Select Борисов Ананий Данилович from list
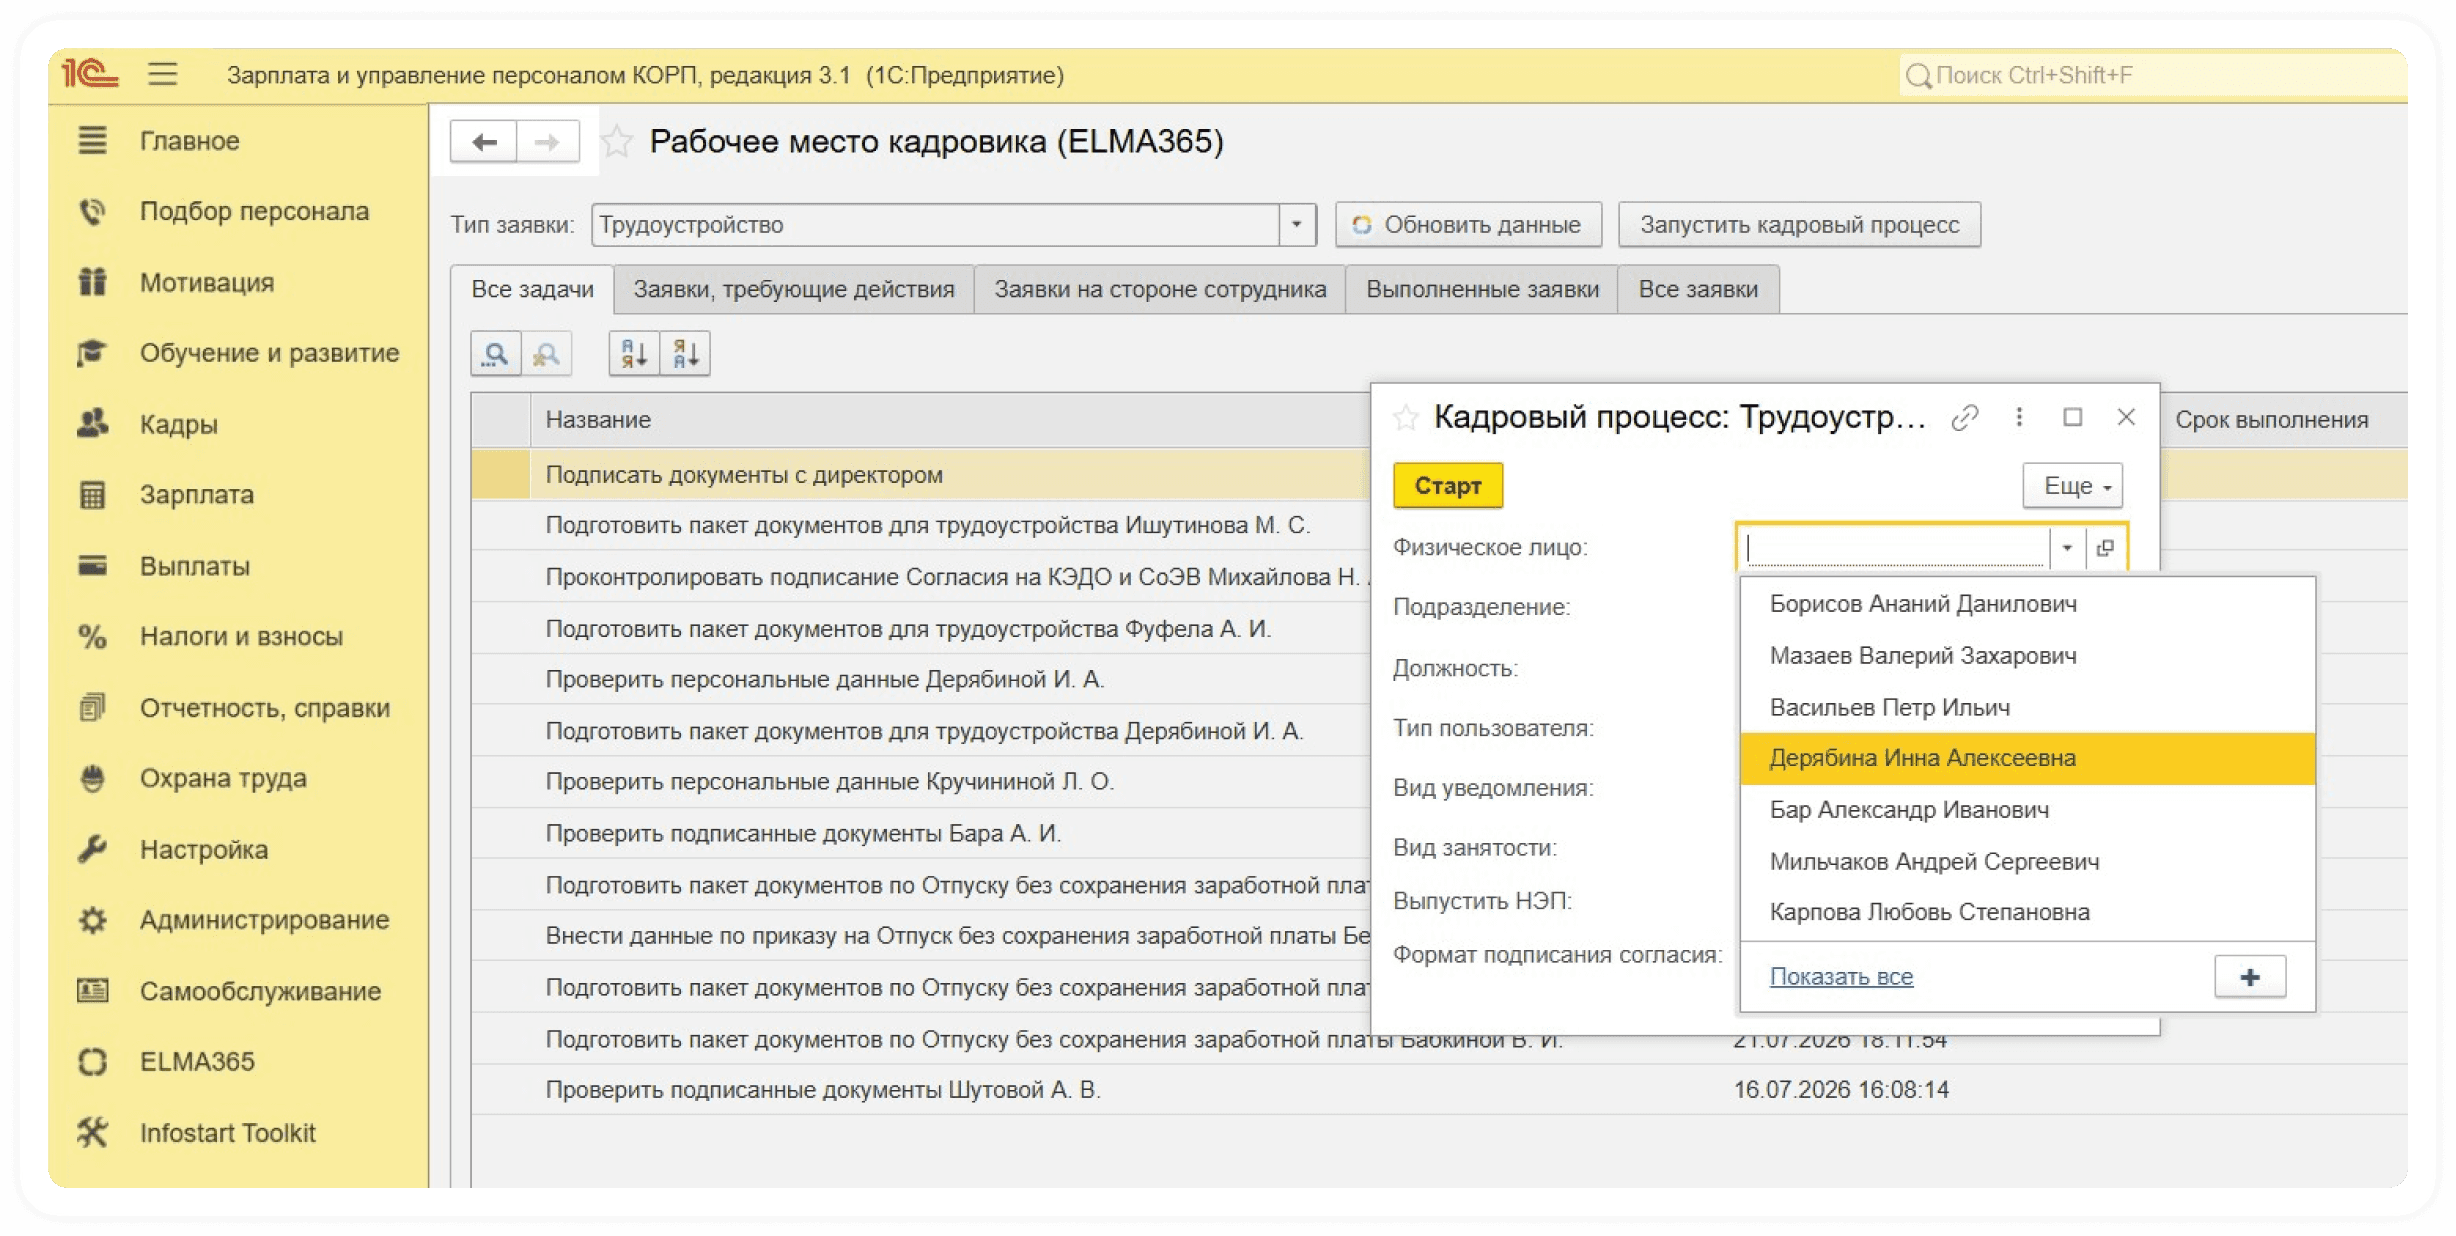The height and width of the screenshot is (1236, 2456). click(x=2027, y=604)
